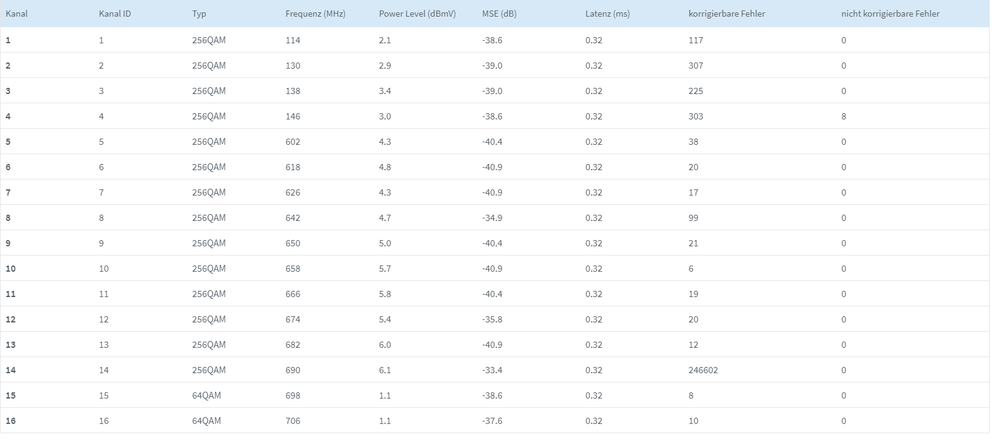The width and height of the screenshot is (999, 440).
Task: Select the Typ column header
Action: 199,14
